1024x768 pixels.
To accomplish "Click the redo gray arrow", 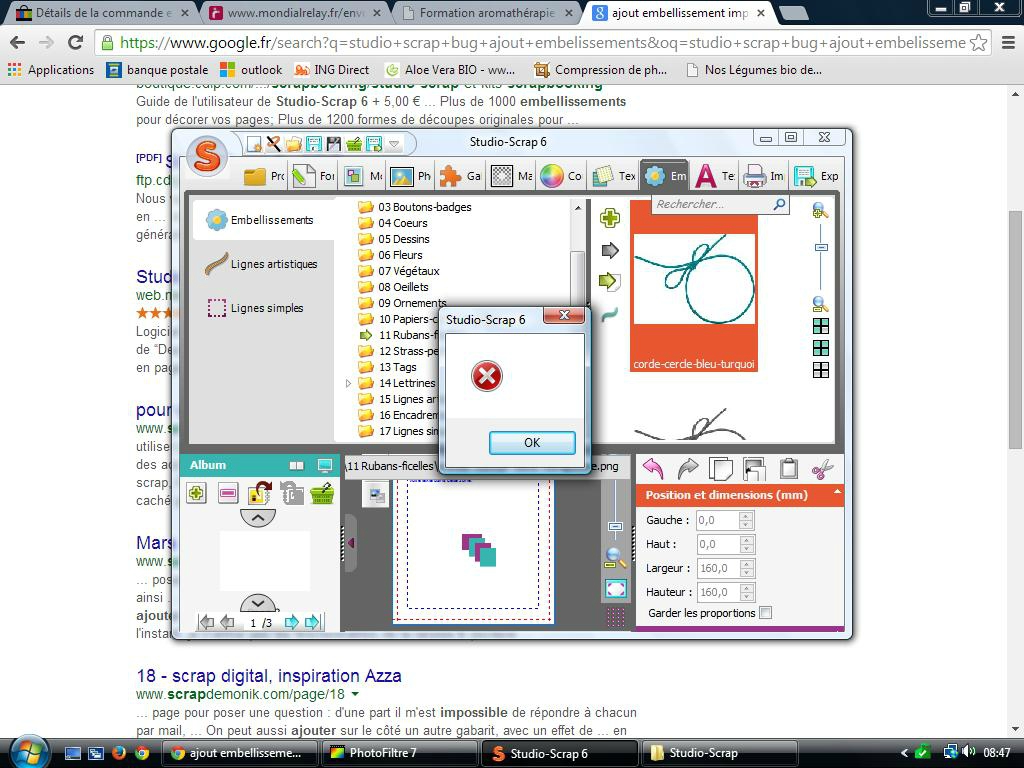I will (688, 469).
